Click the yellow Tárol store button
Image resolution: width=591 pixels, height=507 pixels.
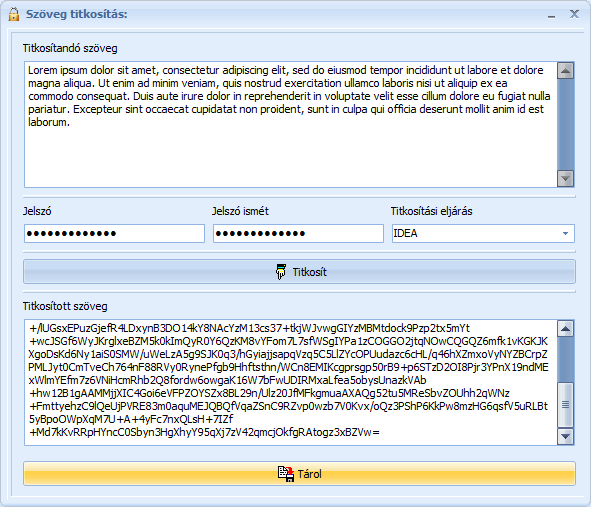click(x=299, y=473)
